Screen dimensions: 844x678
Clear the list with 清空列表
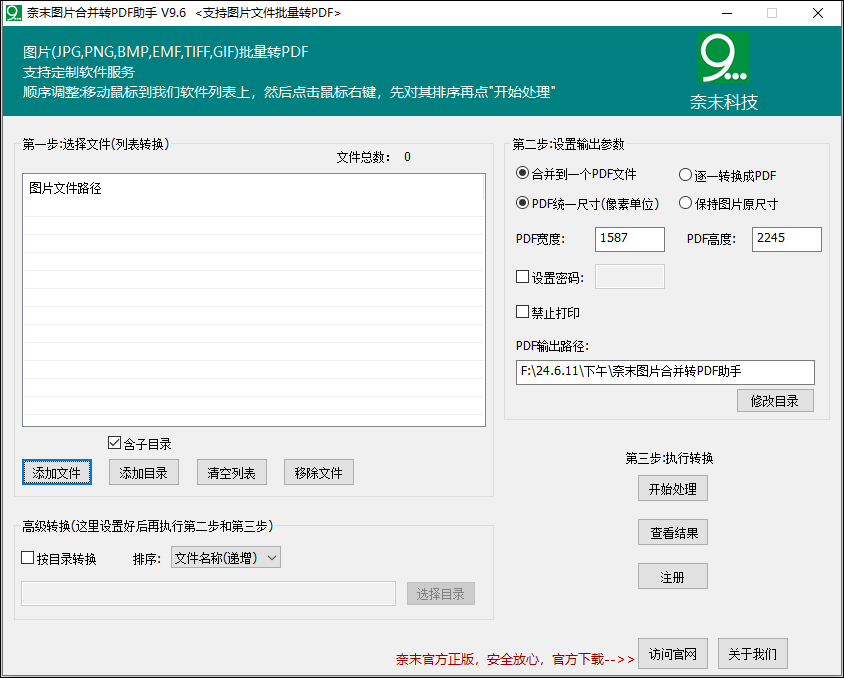click(x=231, y=473)
